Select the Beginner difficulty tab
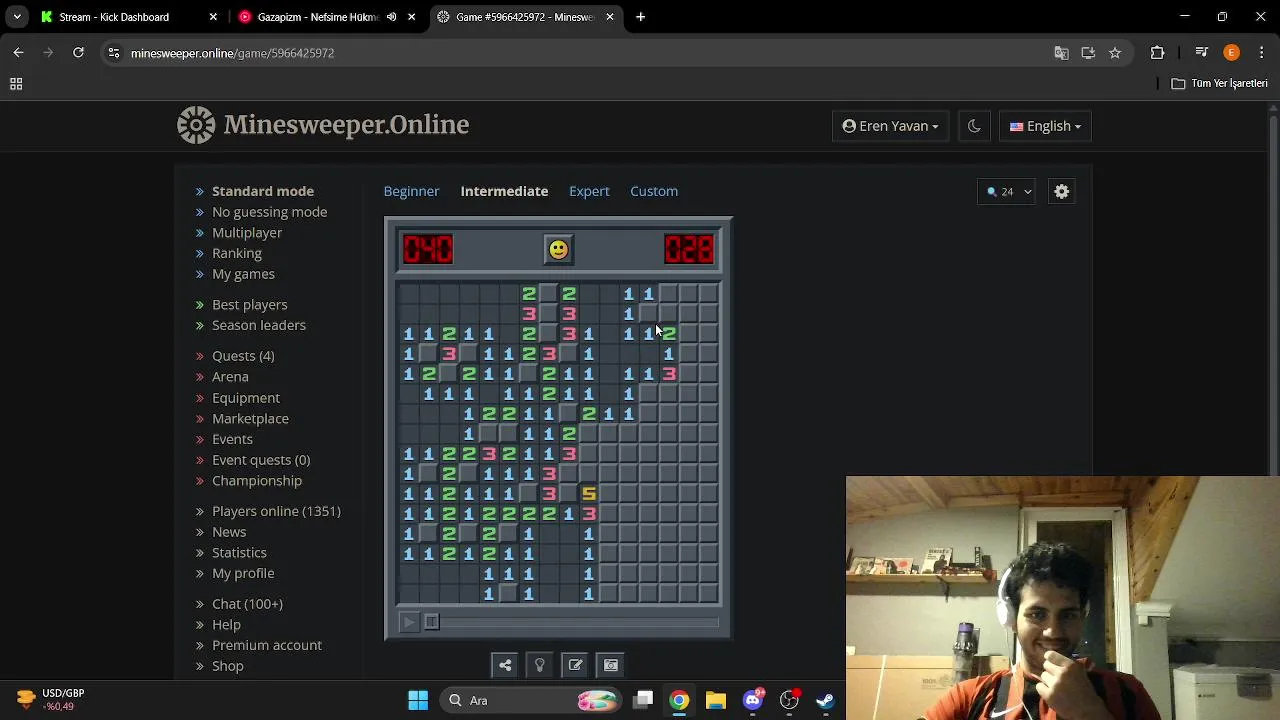This screenshot has width=1280, height=720. coord(411,191)
